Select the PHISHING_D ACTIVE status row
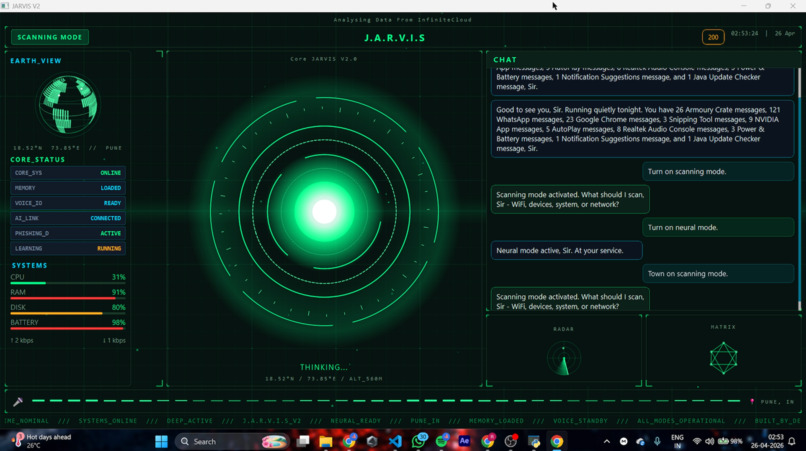 pos(68,233)
